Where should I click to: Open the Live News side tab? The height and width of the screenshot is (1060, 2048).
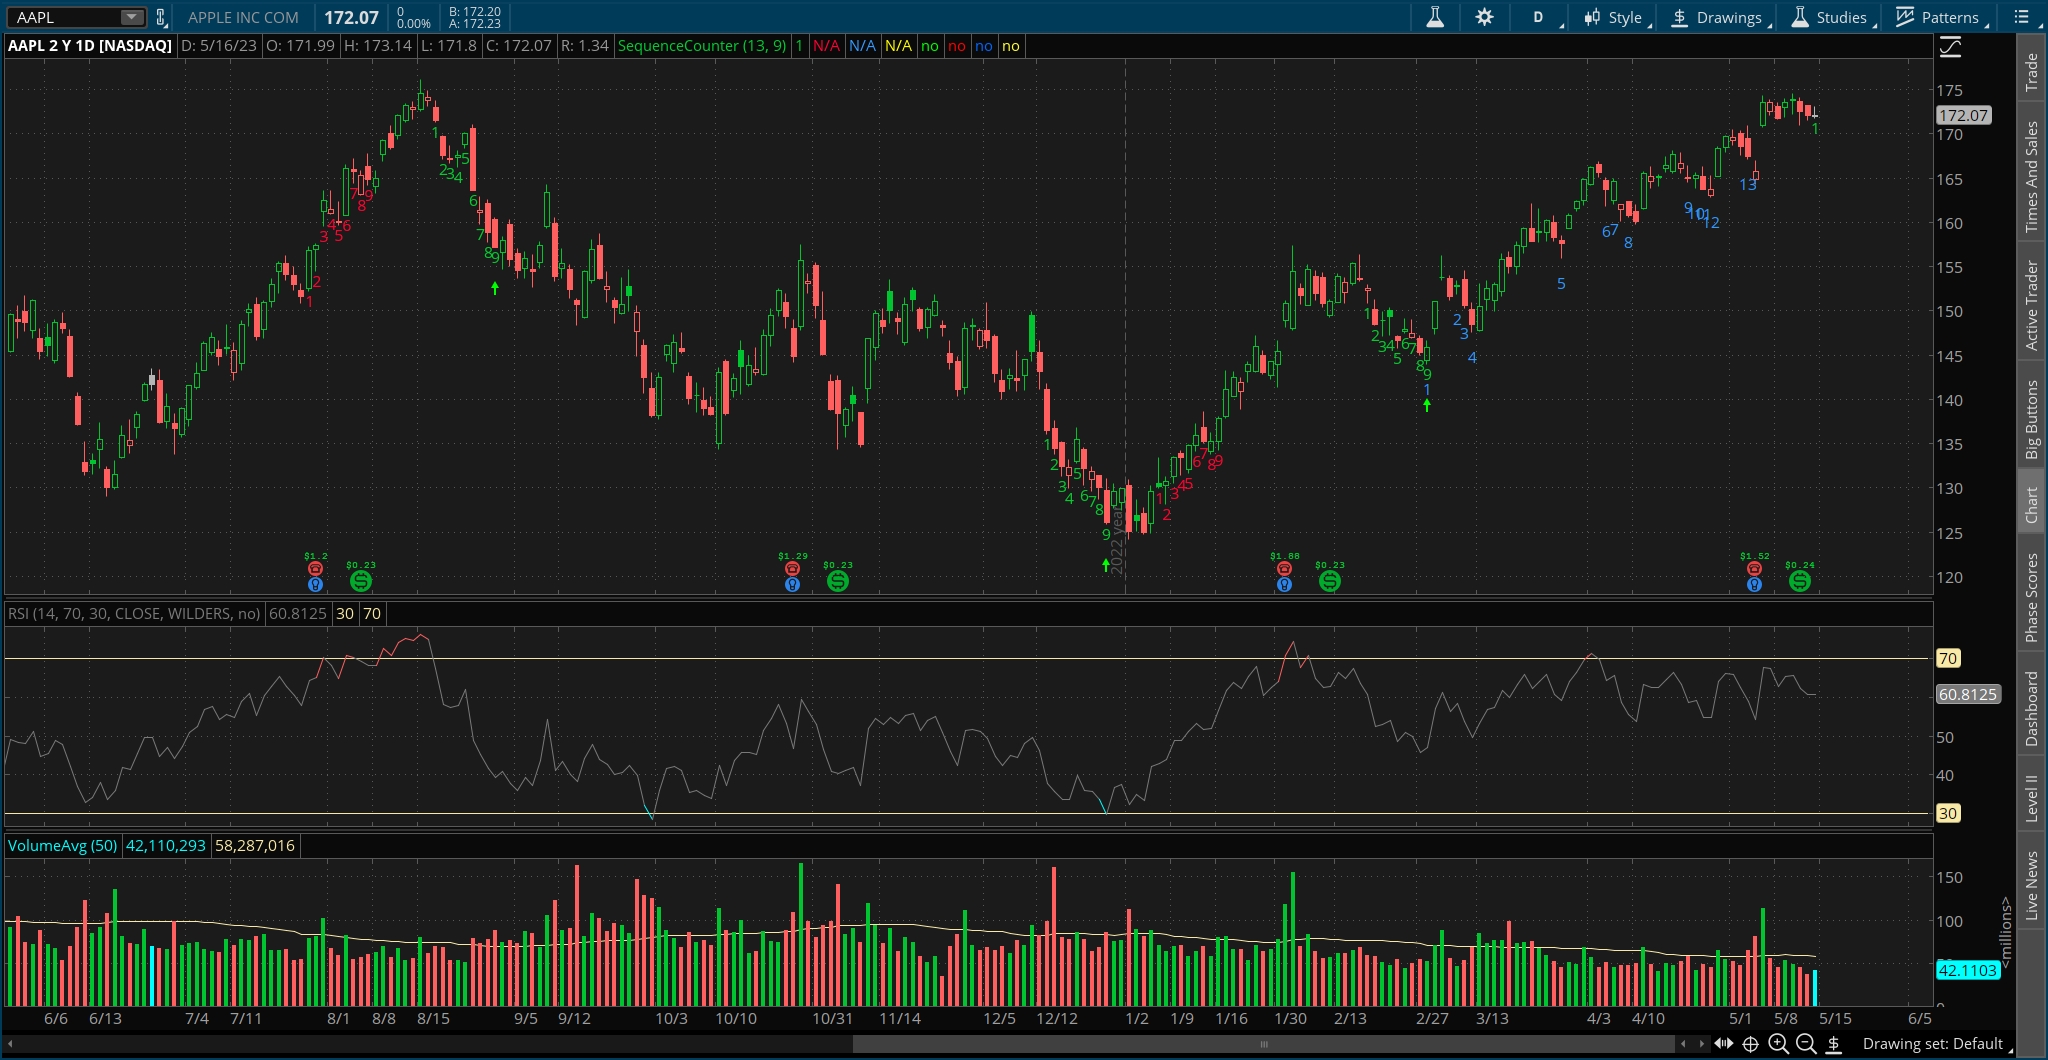tap(2031, 885)
